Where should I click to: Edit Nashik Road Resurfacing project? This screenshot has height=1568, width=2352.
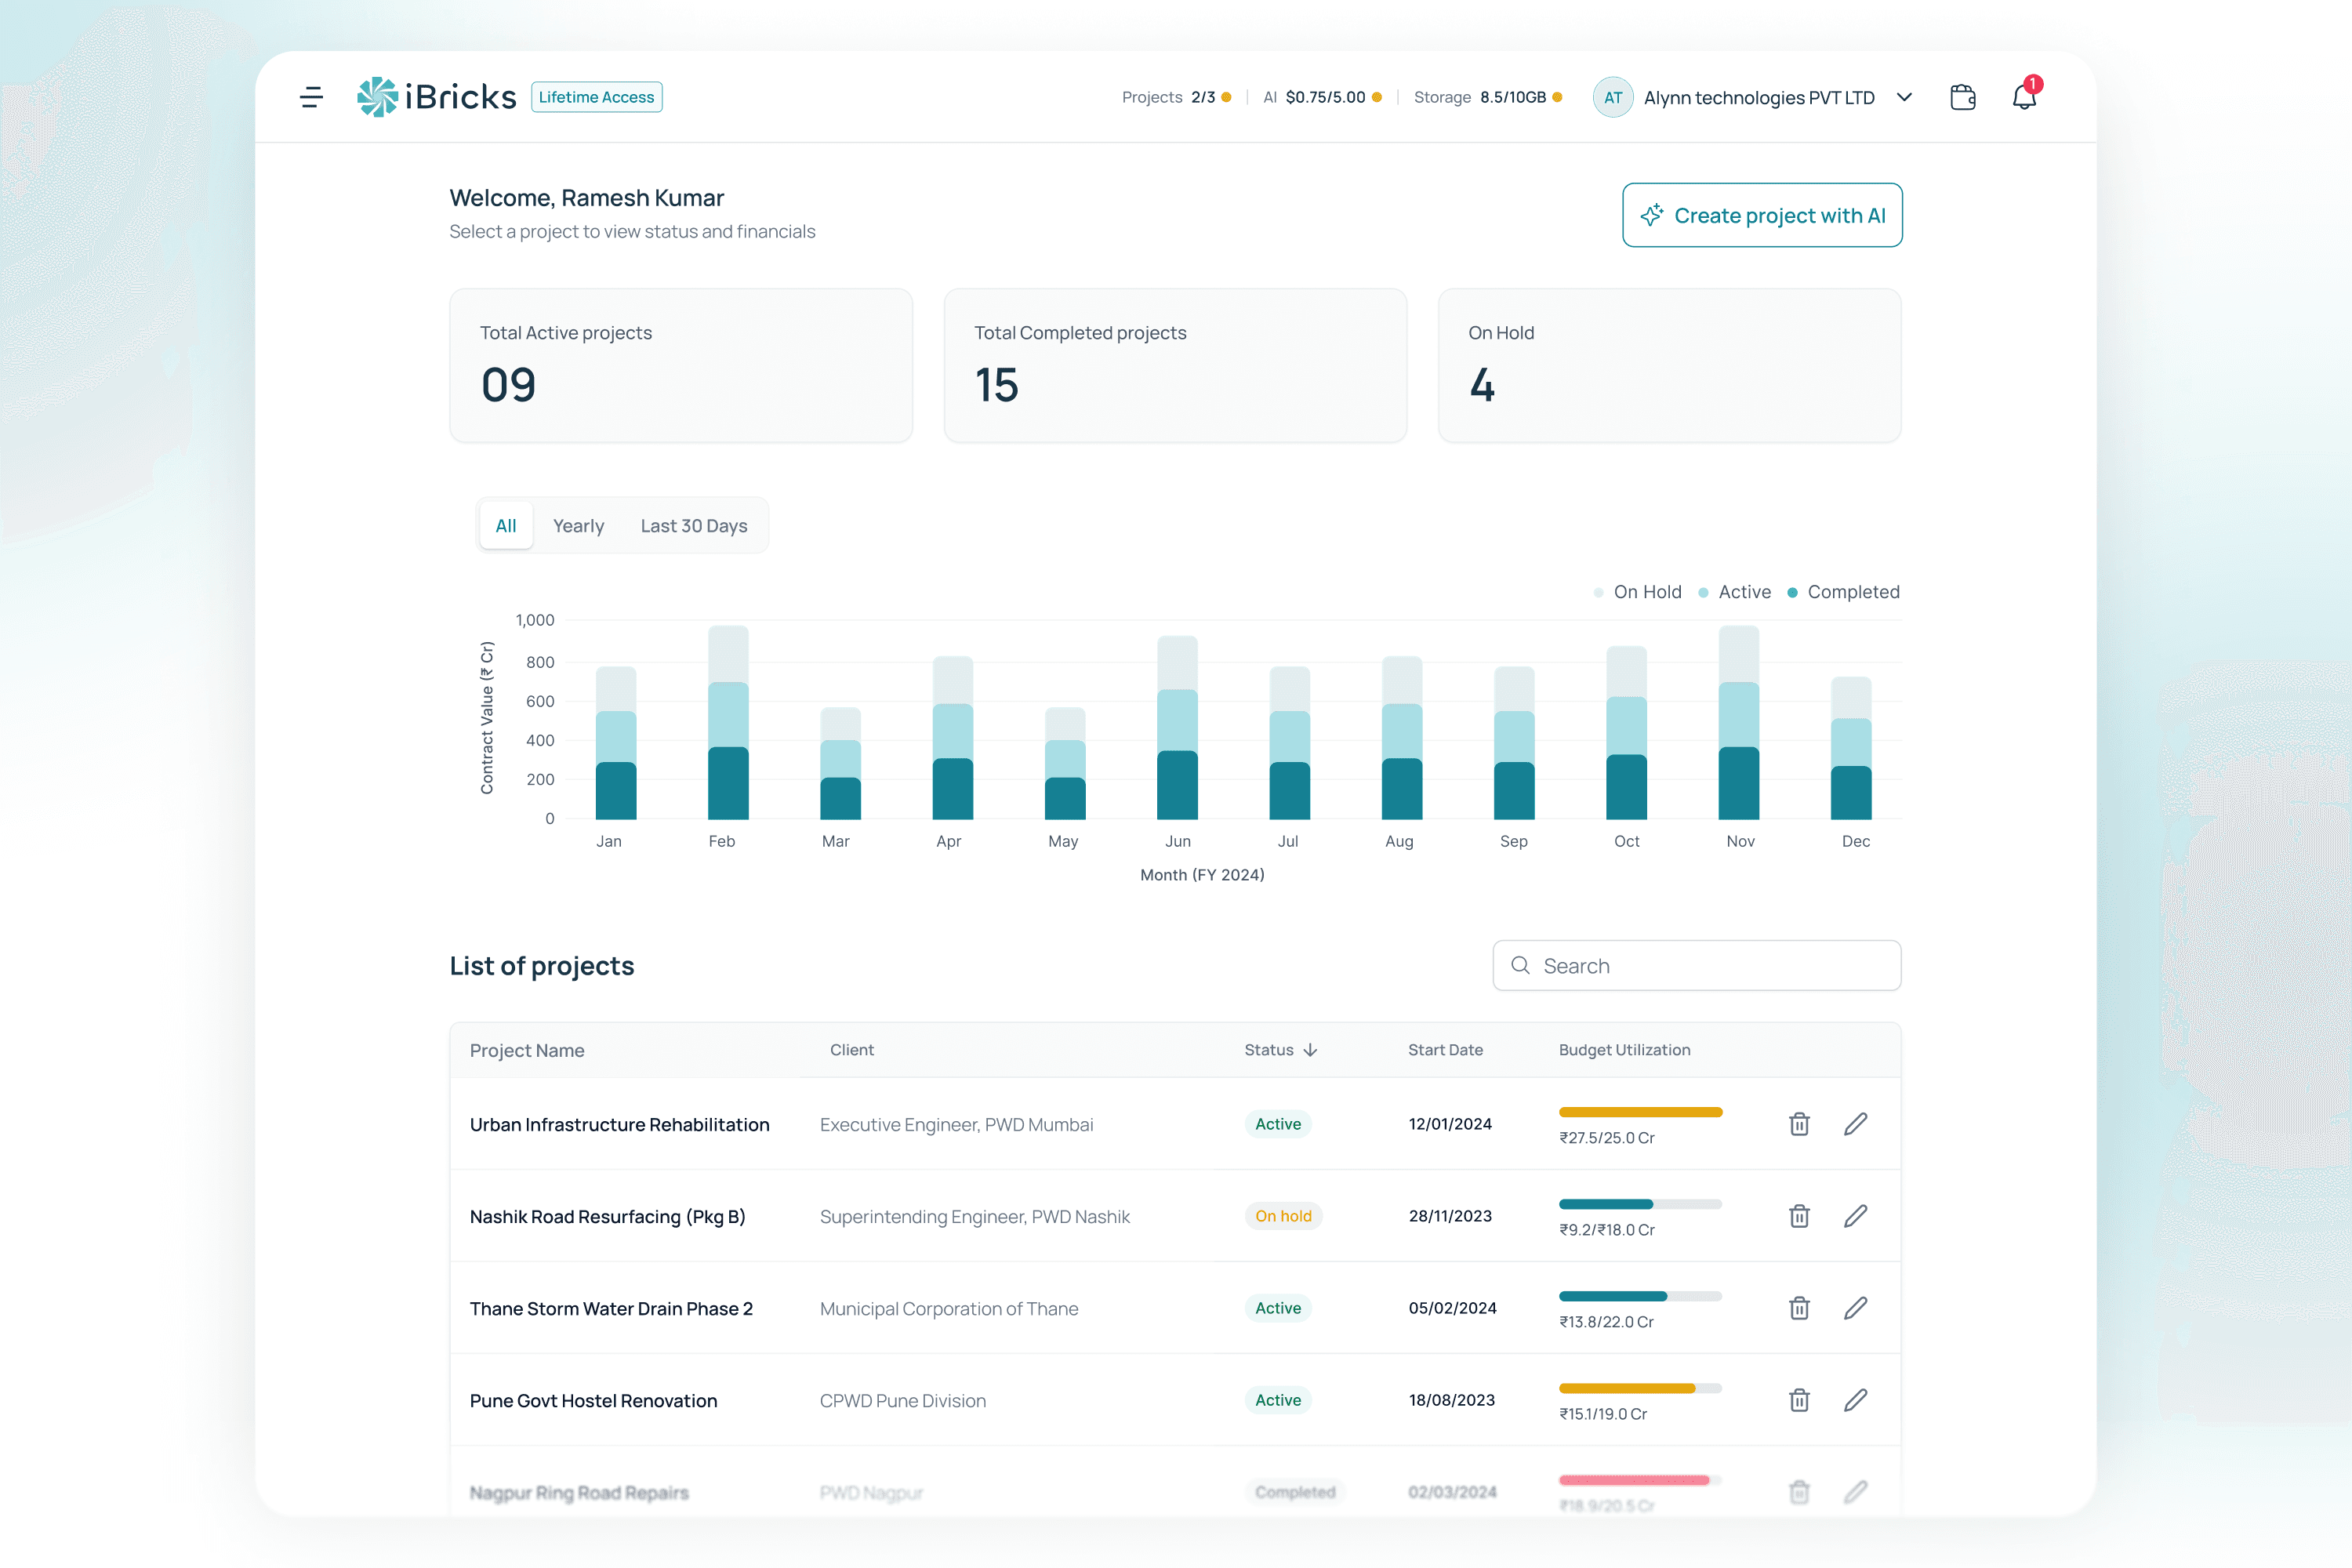(x=1855, y=1216)
